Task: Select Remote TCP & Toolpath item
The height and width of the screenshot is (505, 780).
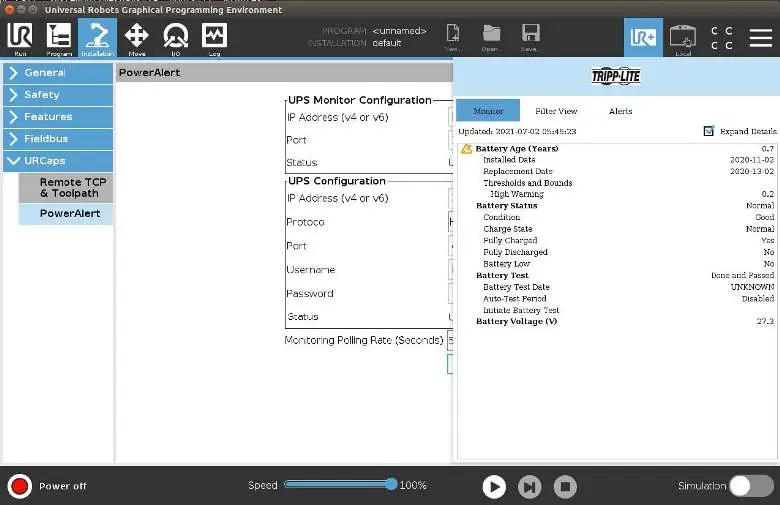Action: point(66,188)
